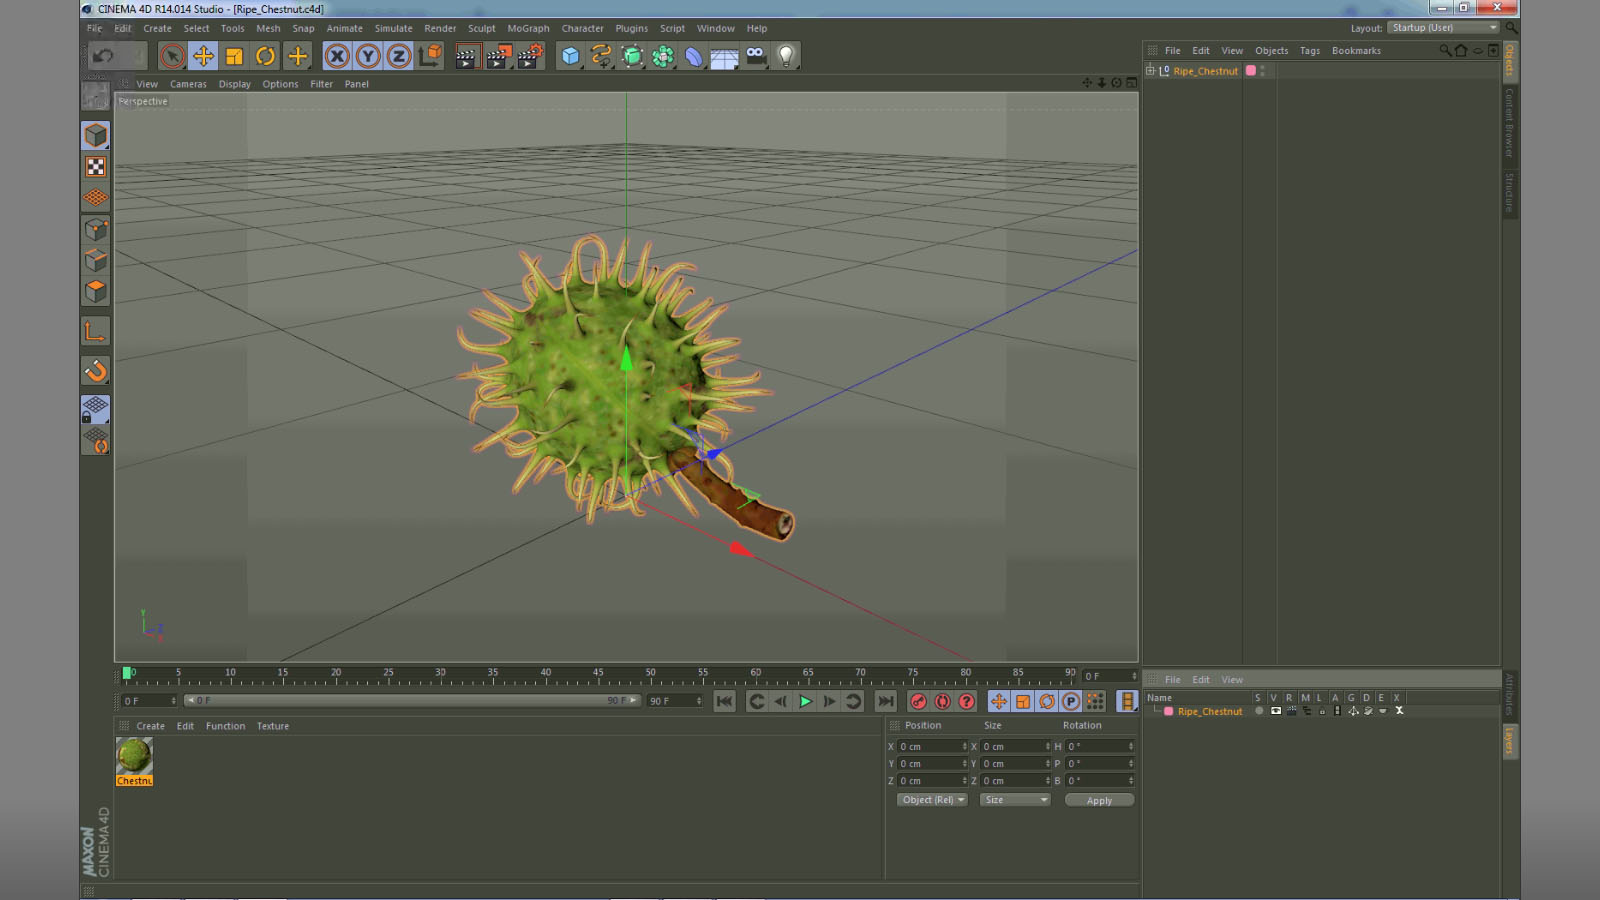Open Object Manager Tags menu
This screenshot has width=1600, height=900.
[x=1309, y=50]
